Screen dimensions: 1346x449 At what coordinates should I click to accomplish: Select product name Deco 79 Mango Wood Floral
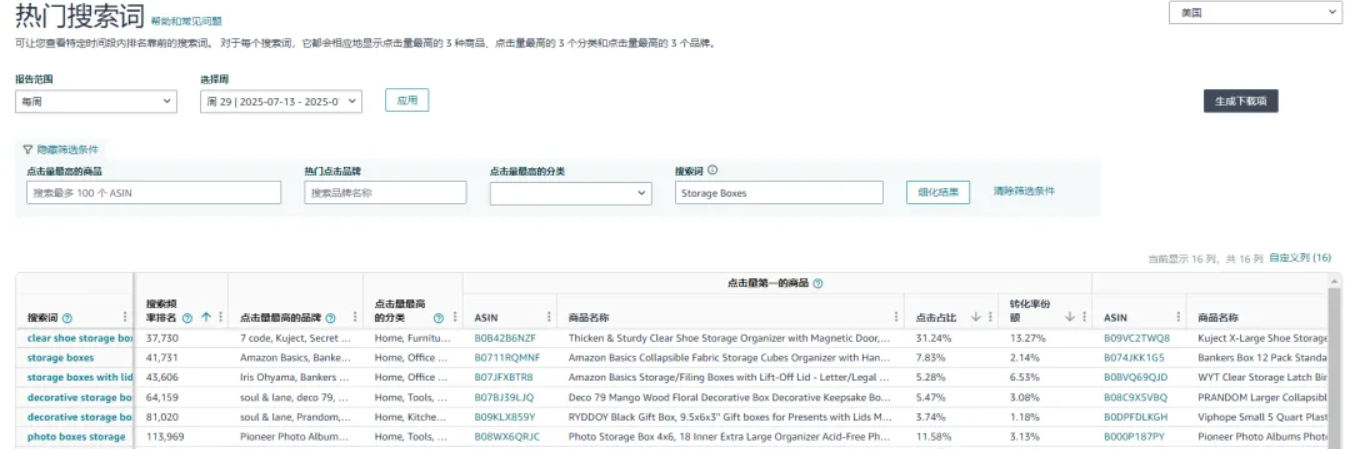point(729,397)
